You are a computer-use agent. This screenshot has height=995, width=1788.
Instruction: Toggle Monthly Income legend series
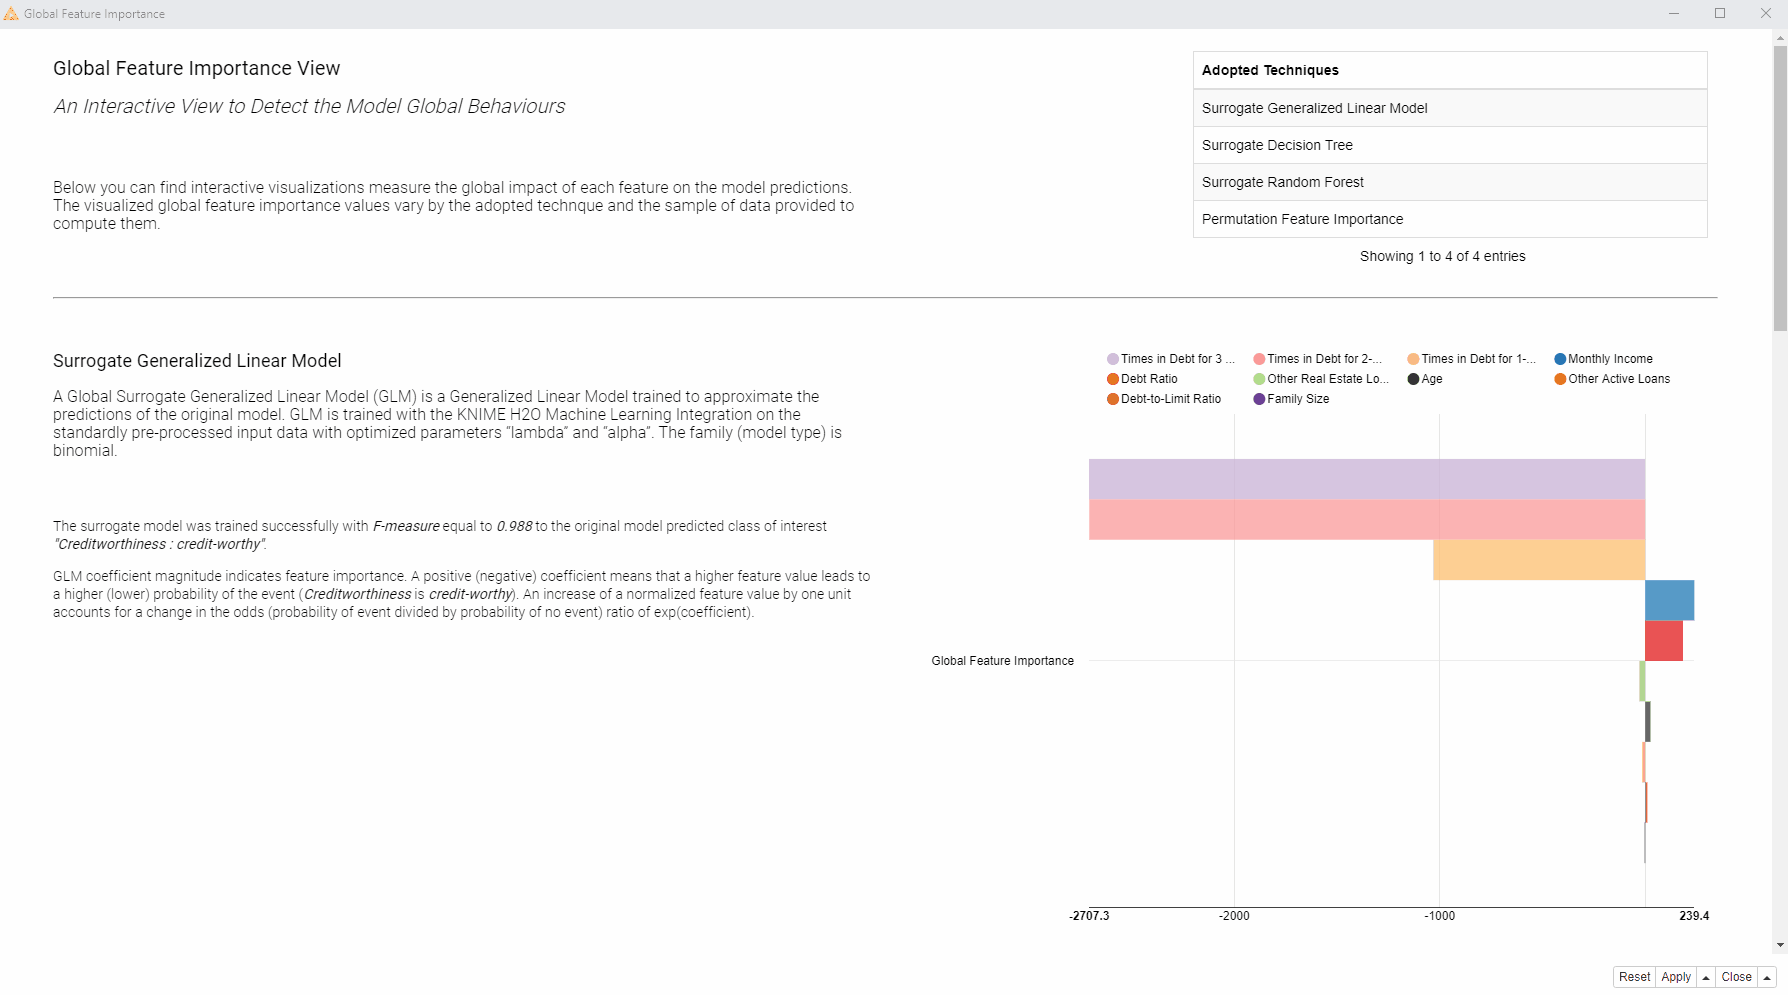[1603, 359]
